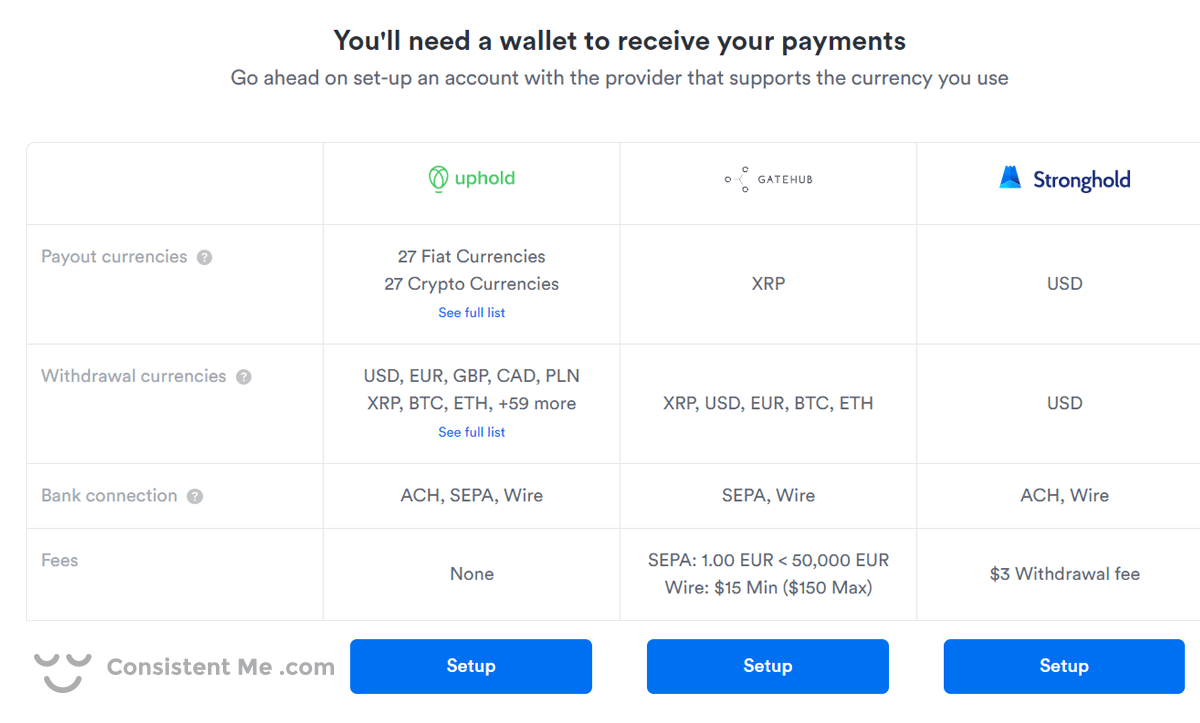This screenshot has width=1200, height=723.
Task: Click the Withdrawal currencies row label
Action: point(134,376)
